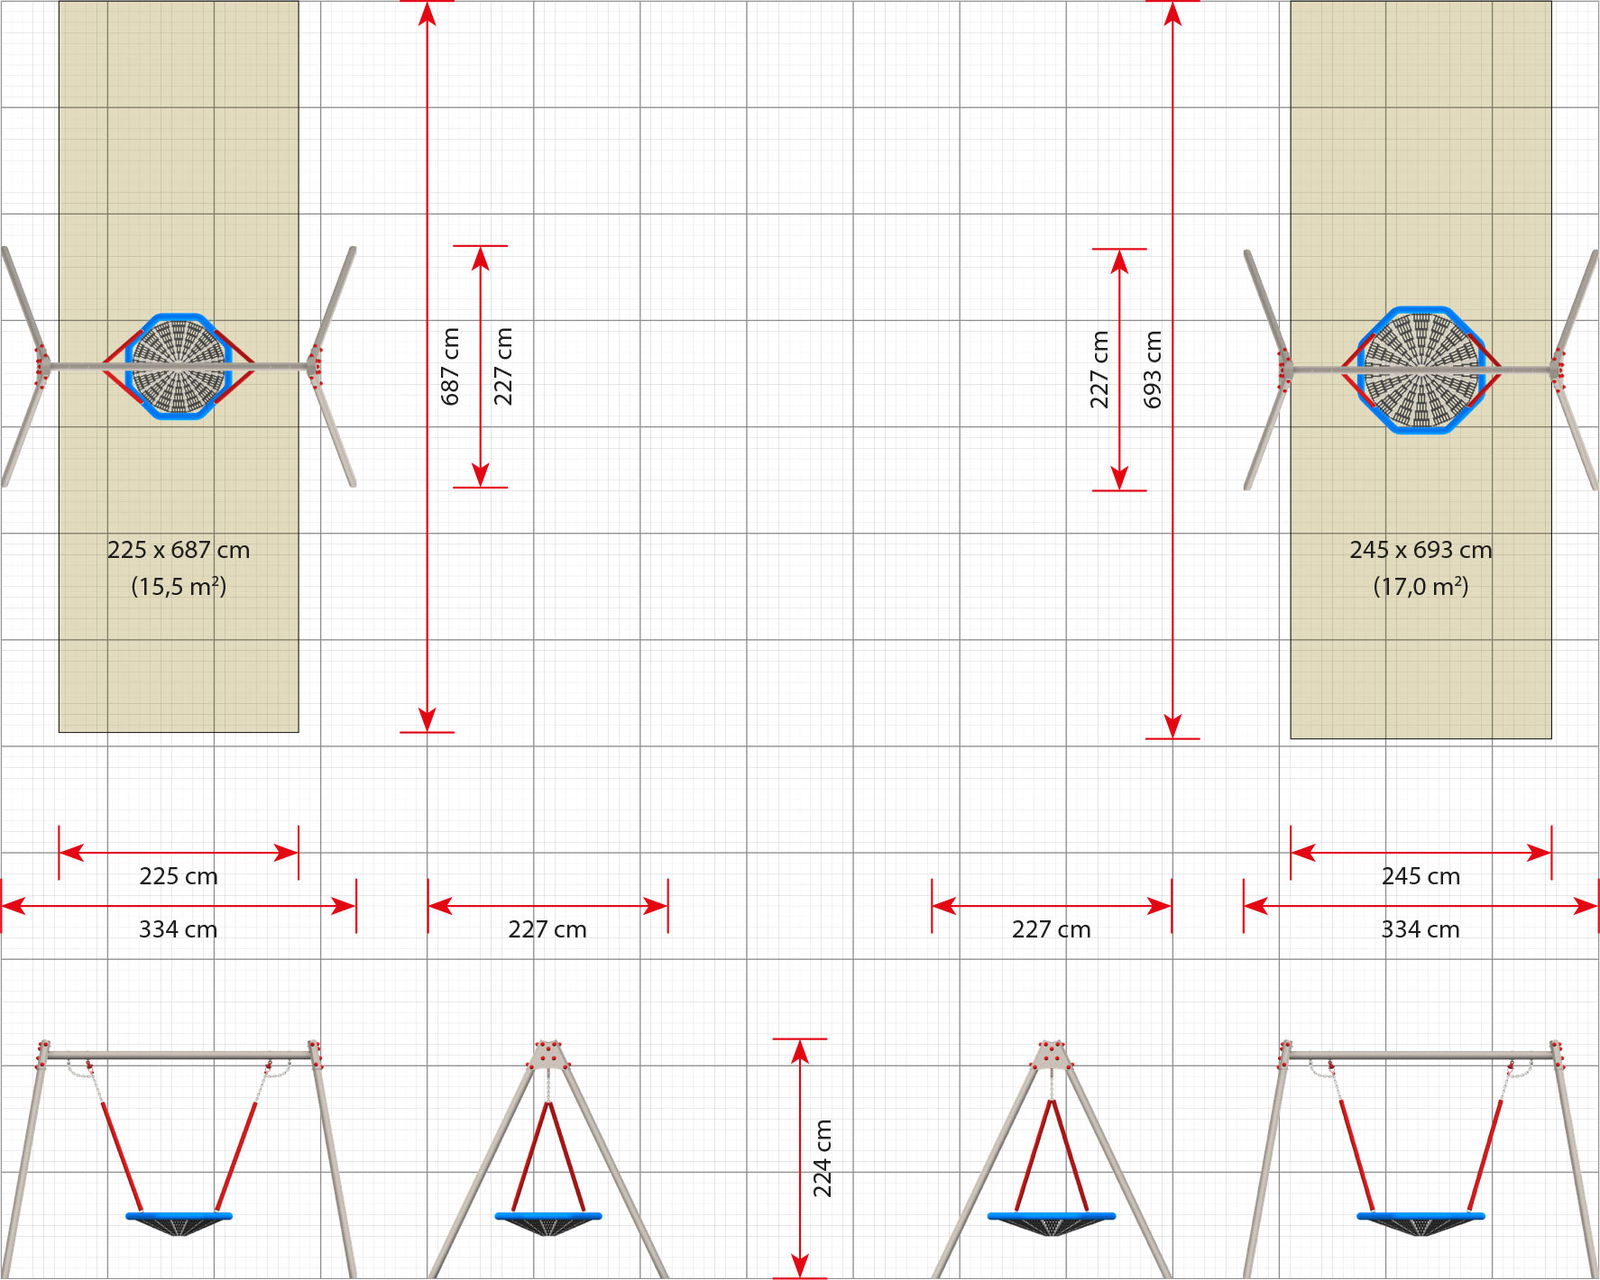Screen dimensions: 1600x1280
Task: Click the red bolted joint atop left A-frame
Action: (548, 1055)
